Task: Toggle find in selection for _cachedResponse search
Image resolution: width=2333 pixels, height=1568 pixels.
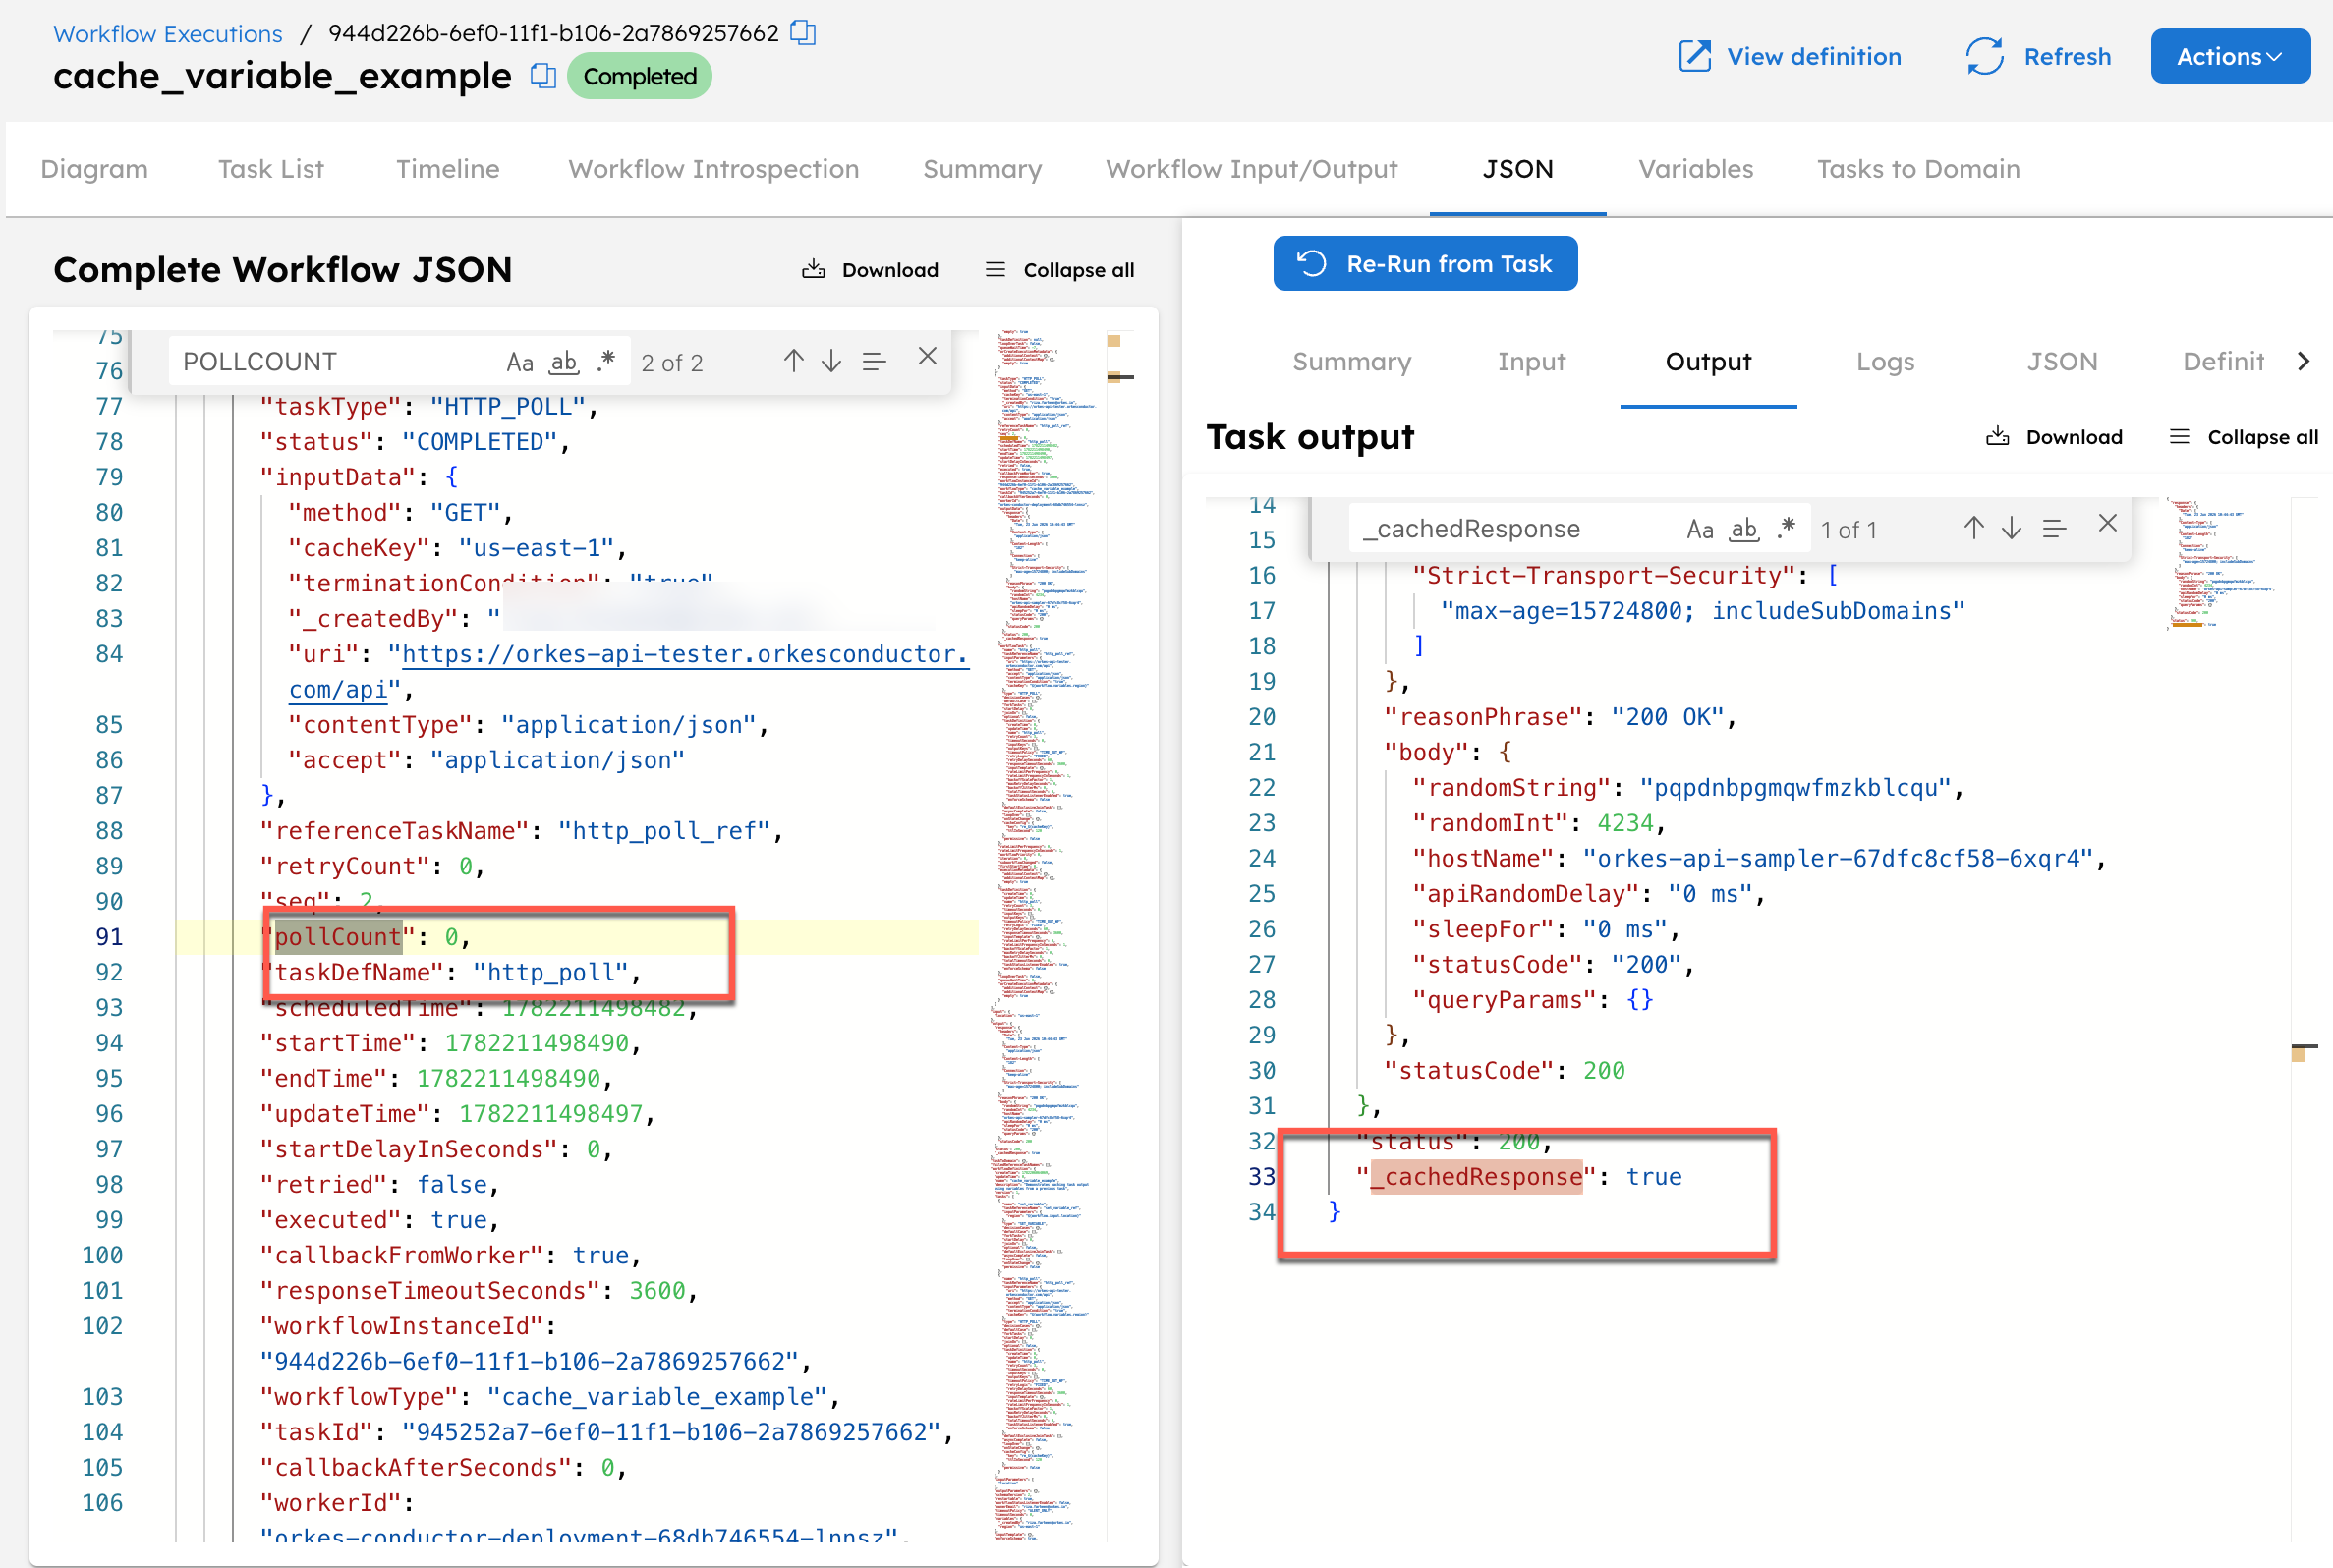Action: pos(2054,529)
